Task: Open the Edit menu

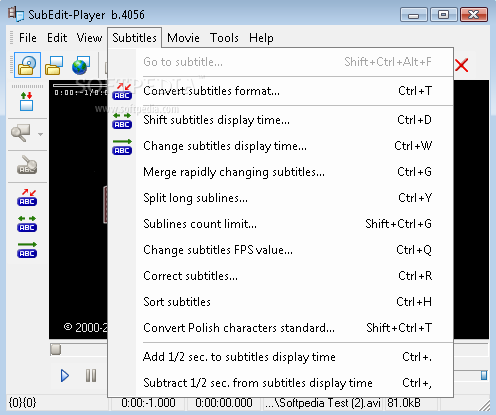Action: pyautogui.click(x=57, y=38)
